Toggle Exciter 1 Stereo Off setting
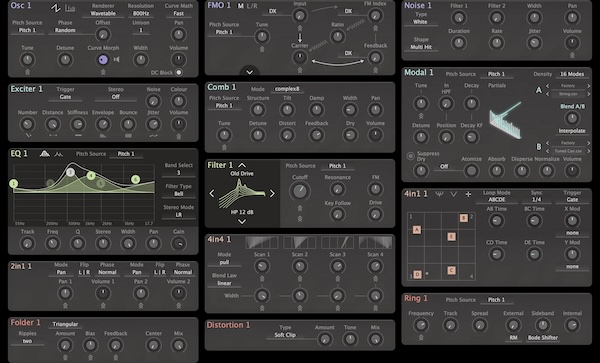This screenshot has height=363, width=600. [x=116, y=97]
